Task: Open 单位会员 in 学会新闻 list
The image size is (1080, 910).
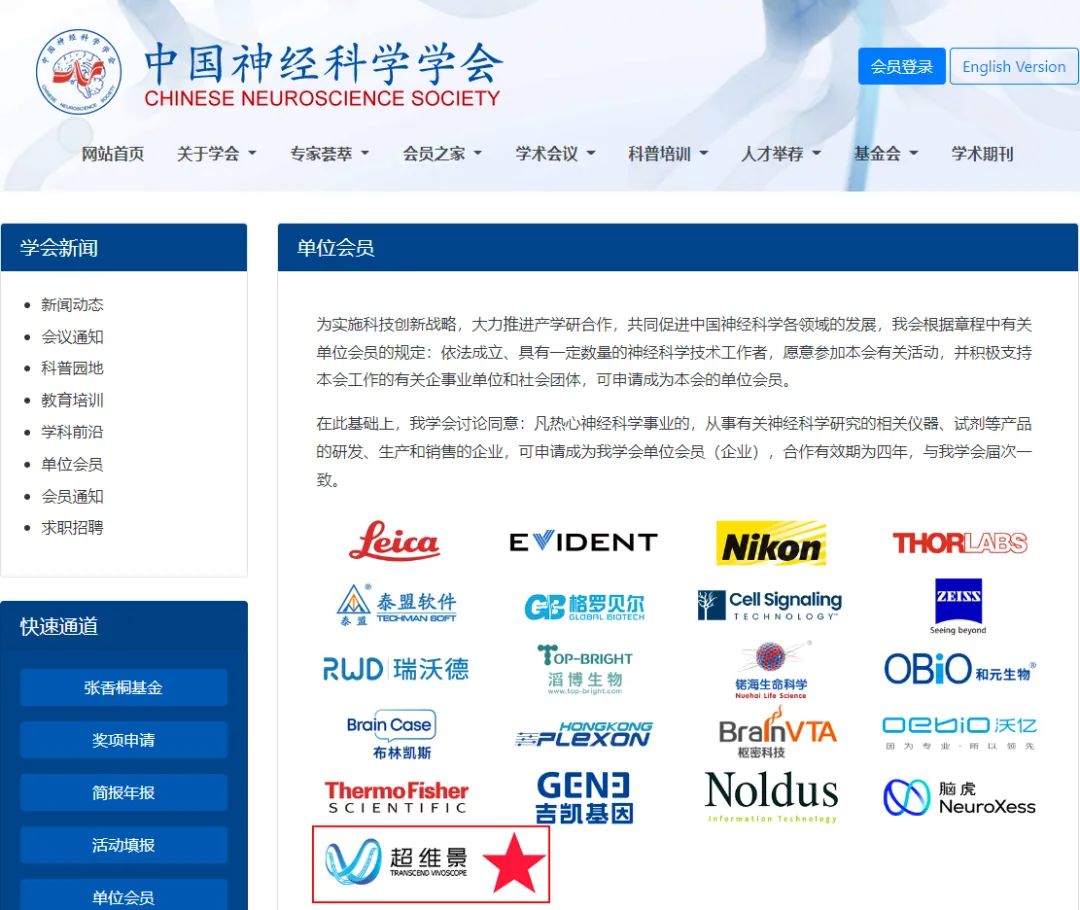Action: pos(72,464)
